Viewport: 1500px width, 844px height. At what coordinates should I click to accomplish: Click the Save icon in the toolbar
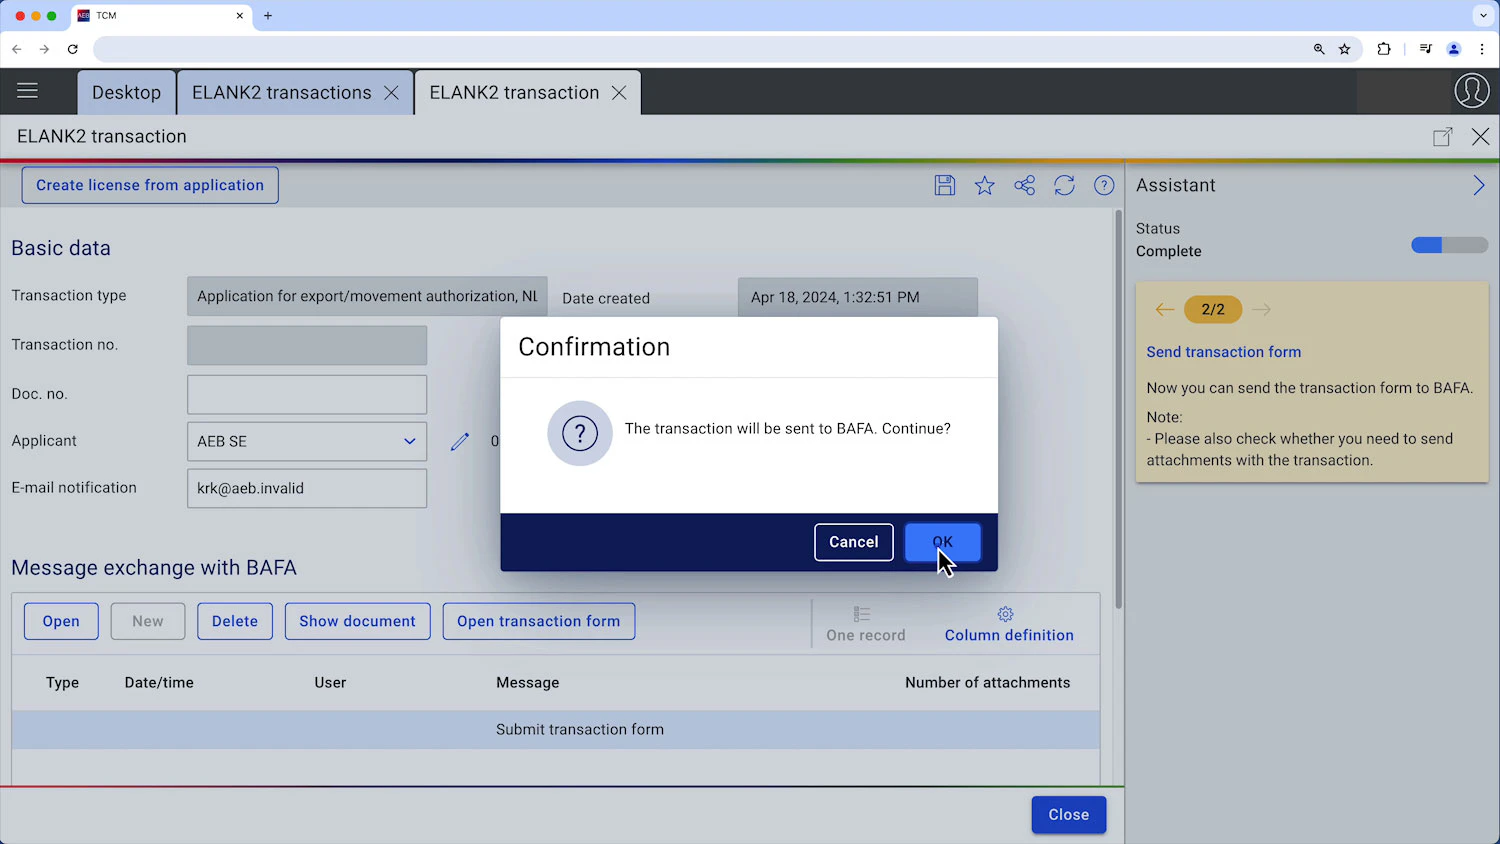pyautogui.click(x=944, y=185)
